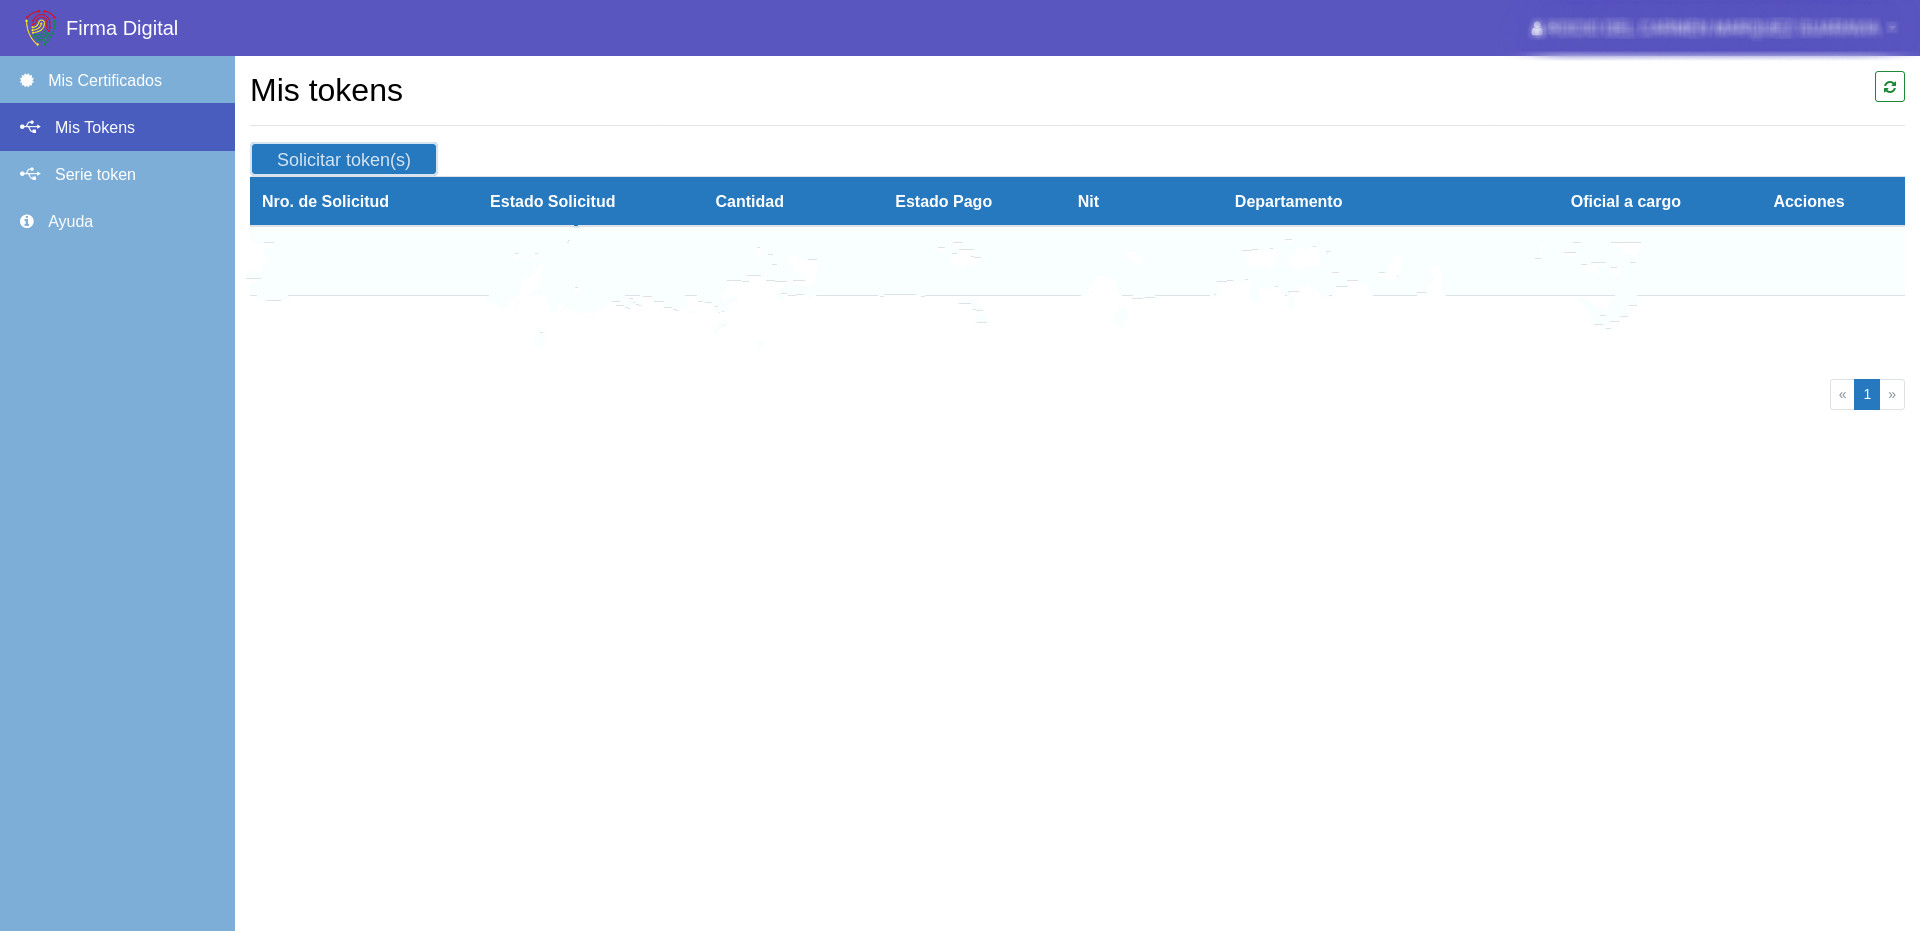Click the Mis Certificados badge icon

coord(27,80)
